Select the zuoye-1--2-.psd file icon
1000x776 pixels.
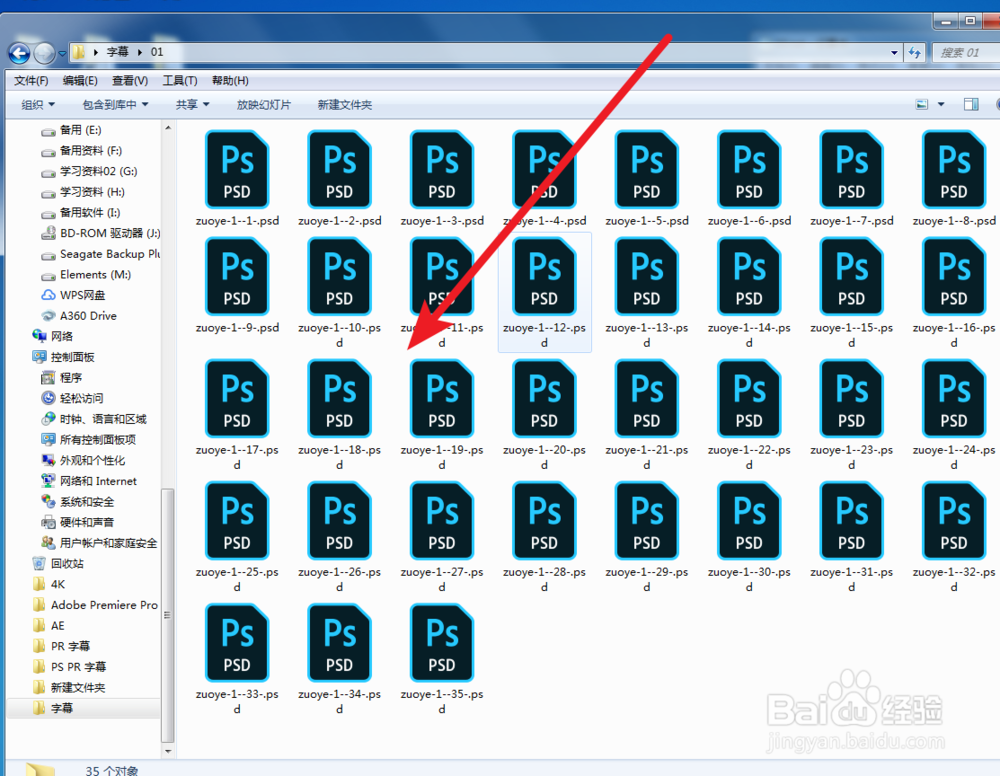tap(339, 170)
